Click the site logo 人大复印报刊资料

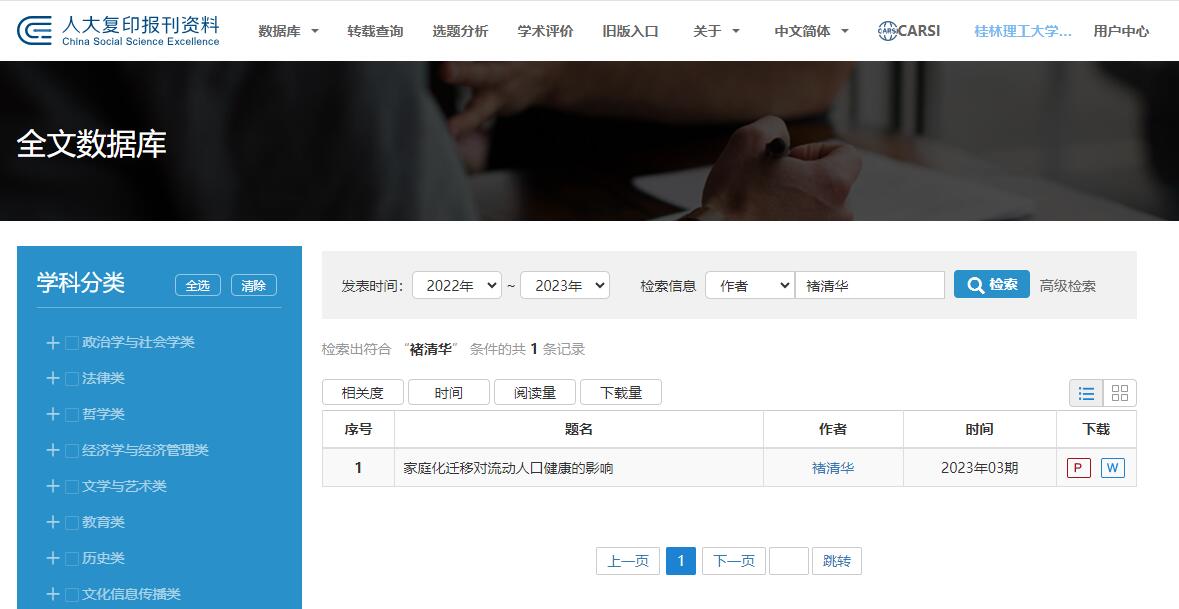pyautogui.click(x=118, y=31)
